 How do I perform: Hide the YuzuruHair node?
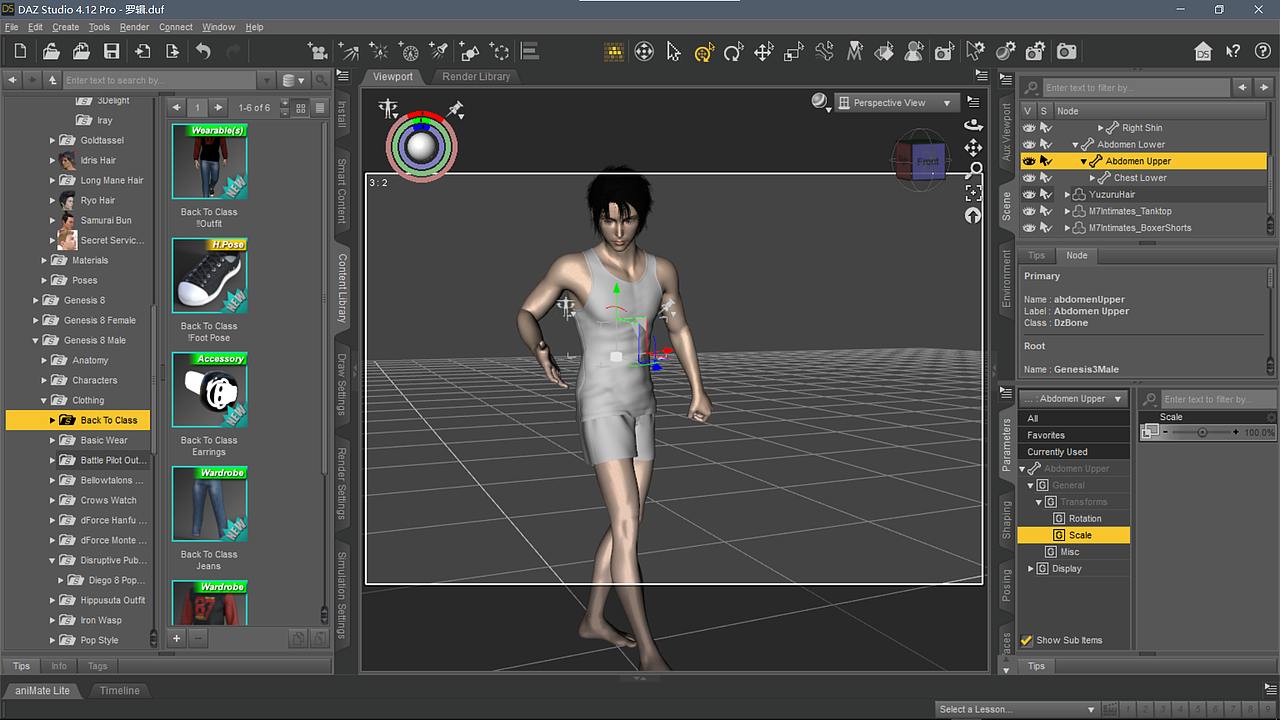pos(1028,194)
